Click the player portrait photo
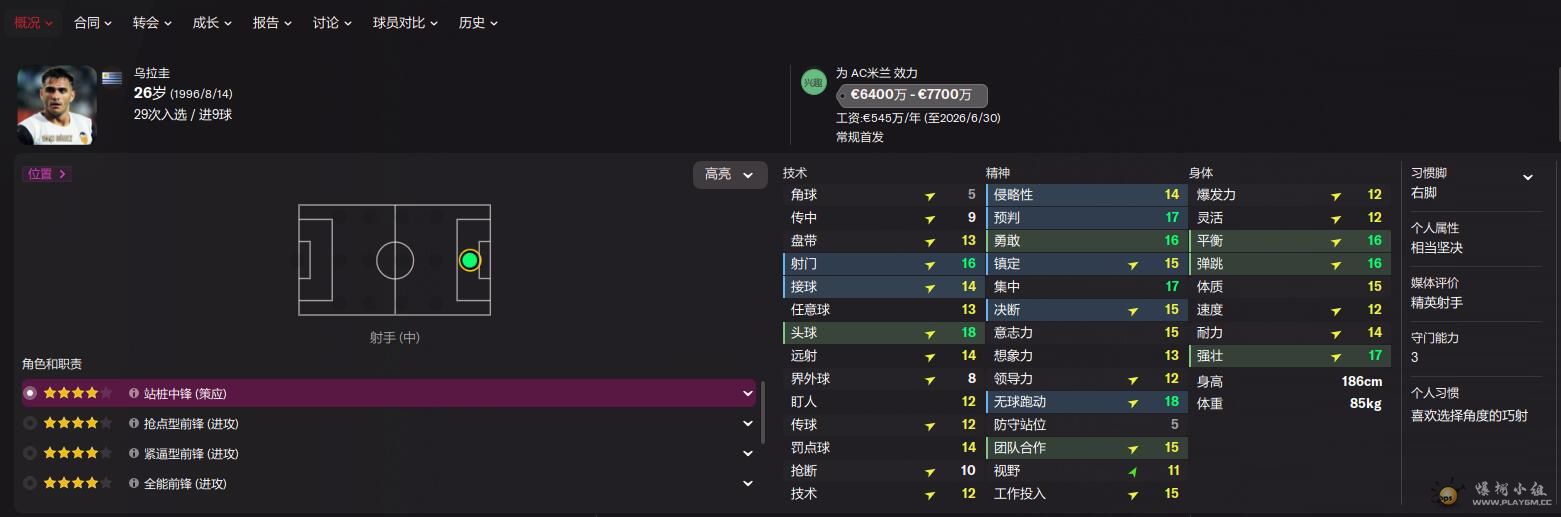This screenshot has width=1561, height=517. click(x=56, y=105)
